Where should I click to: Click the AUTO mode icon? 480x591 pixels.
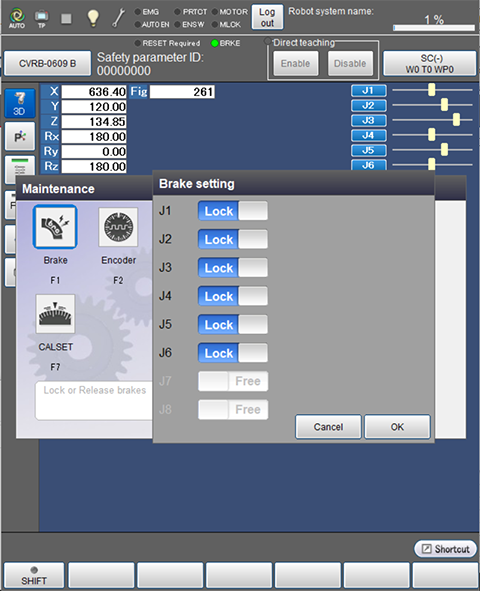(x=17, y=18)
